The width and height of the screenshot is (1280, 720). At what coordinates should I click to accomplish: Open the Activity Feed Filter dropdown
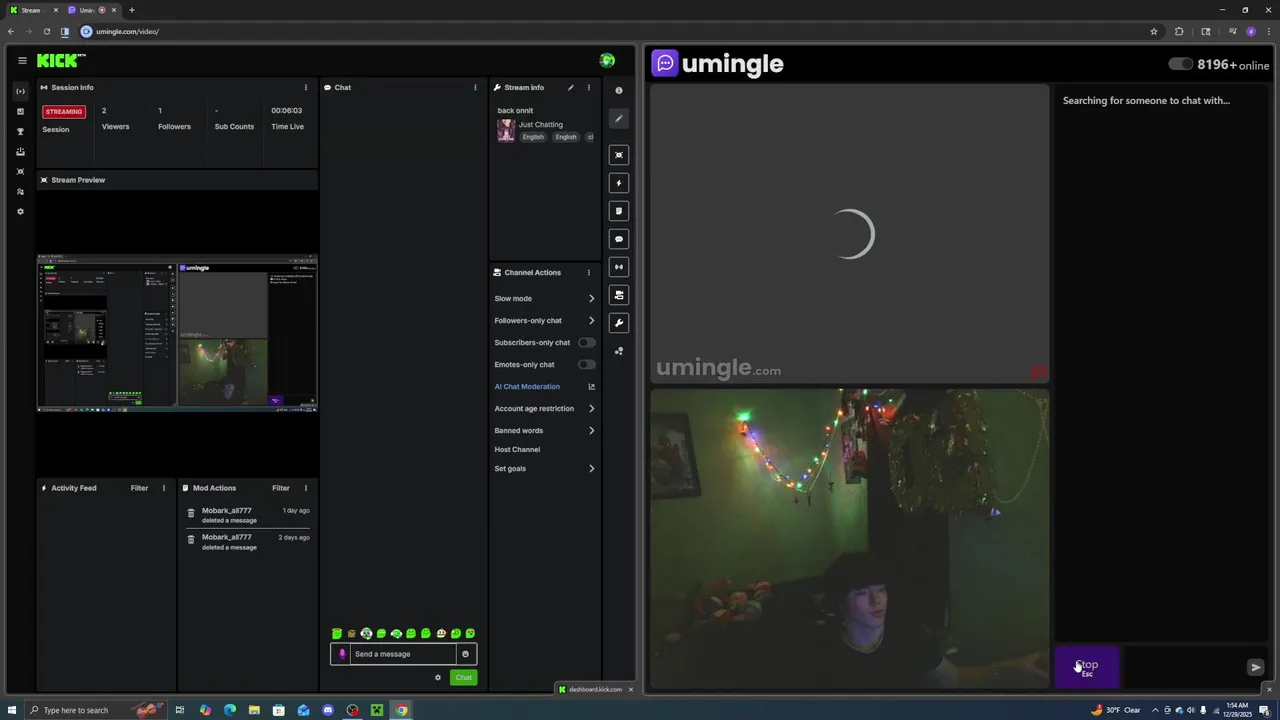click(139, 488)
